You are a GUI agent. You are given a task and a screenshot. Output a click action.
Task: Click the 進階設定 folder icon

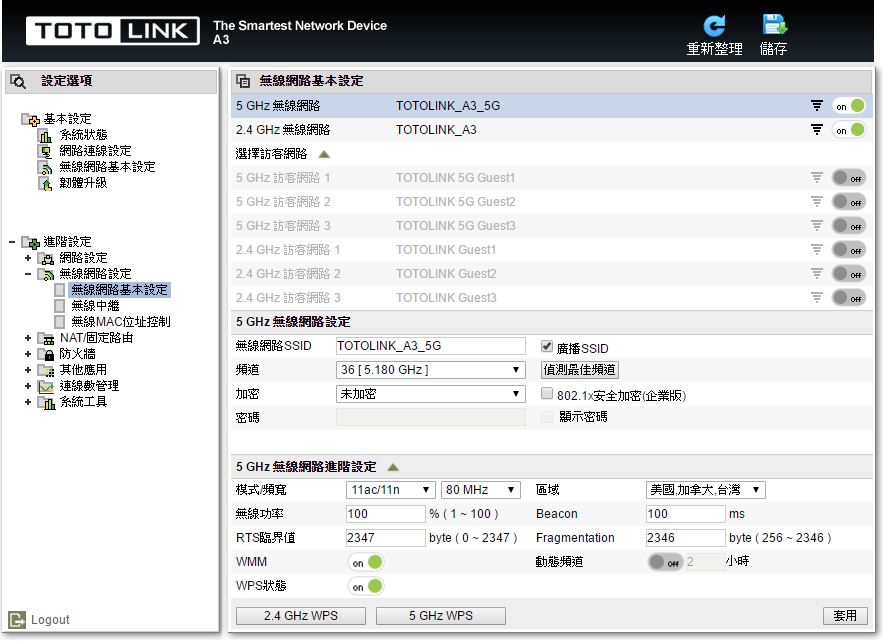(30, 242)
